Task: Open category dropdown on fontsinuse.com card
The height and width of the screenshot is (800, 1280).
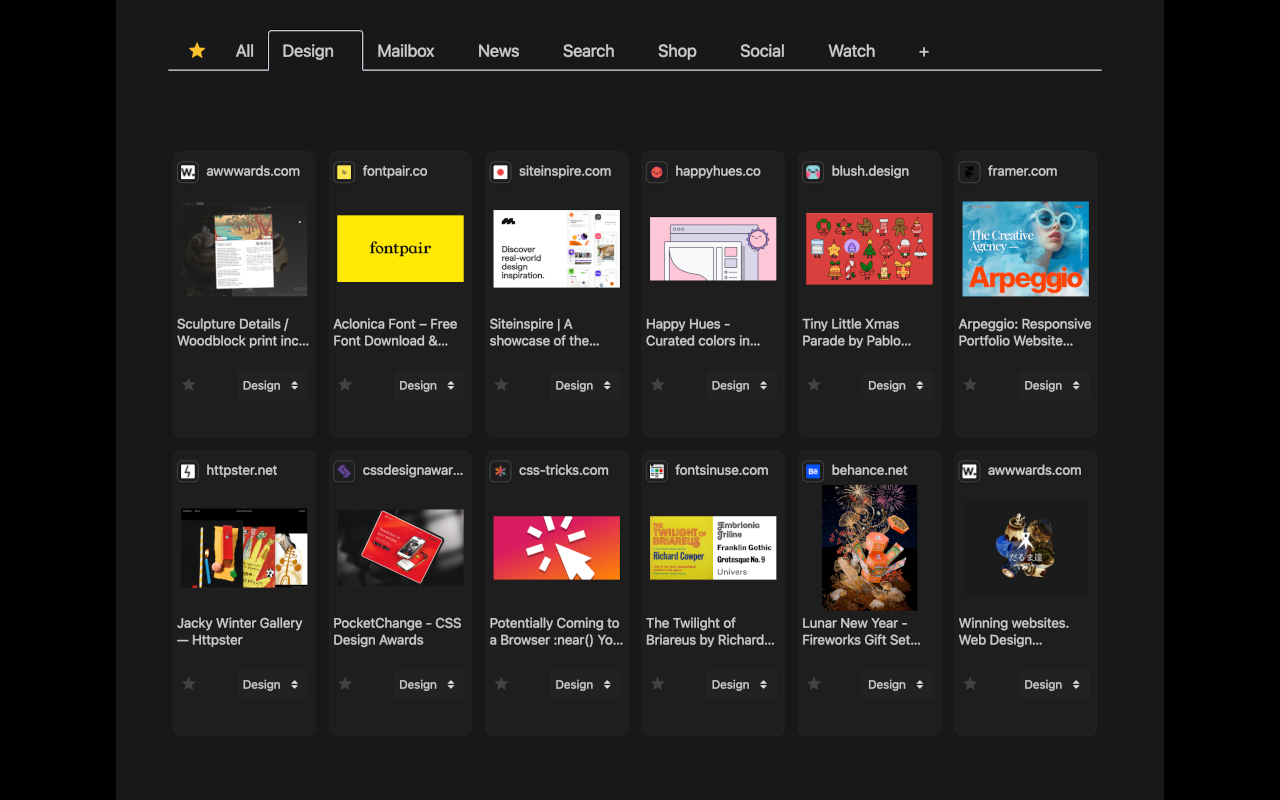Action: [x=741, y=684]
